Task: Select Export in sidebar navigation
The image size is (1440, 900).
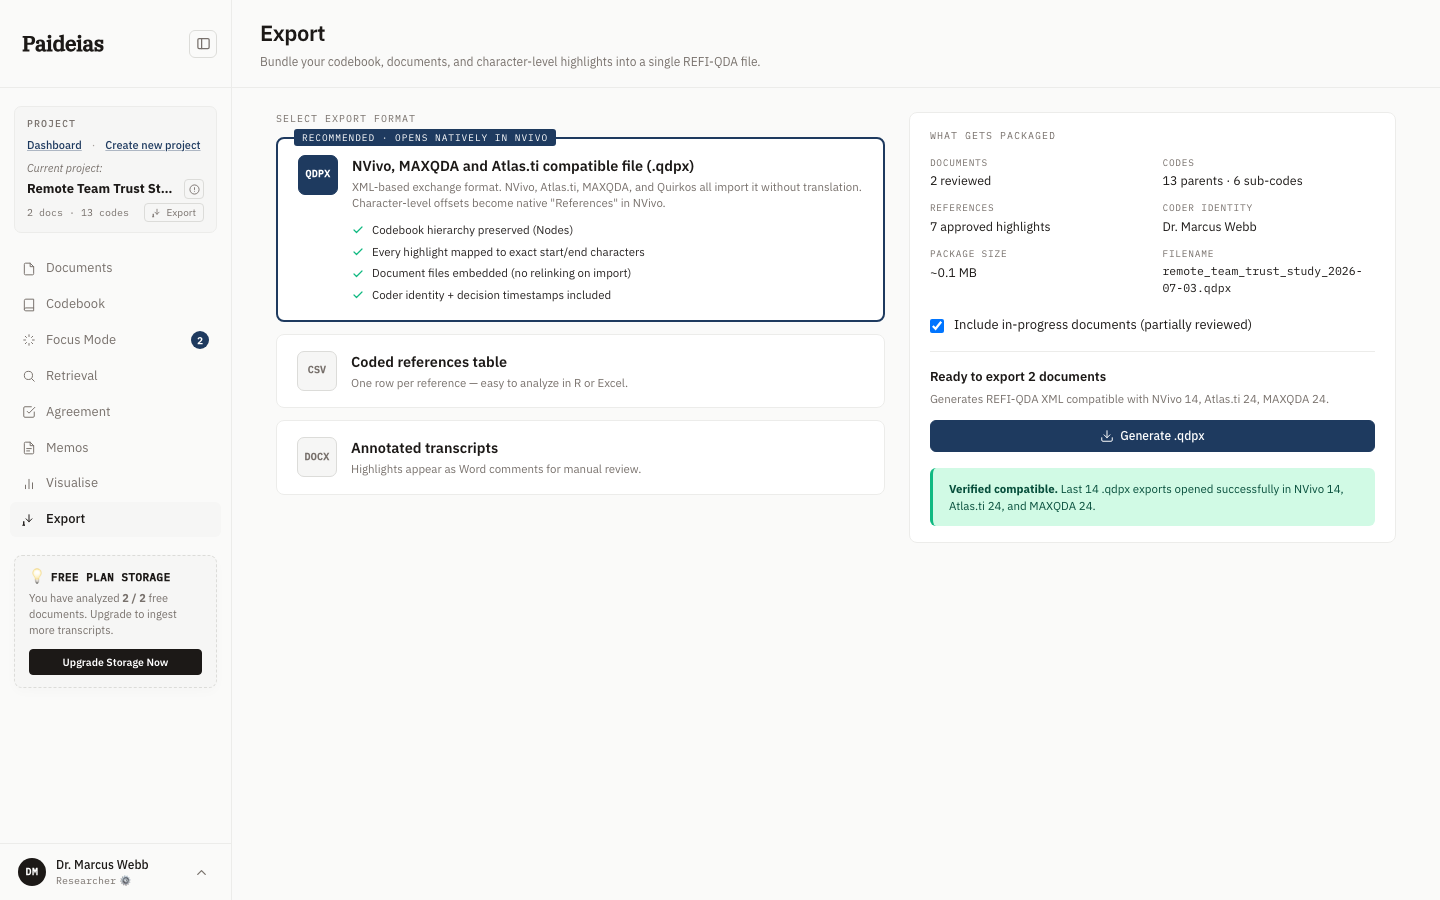Action: (x=115, y=519)
